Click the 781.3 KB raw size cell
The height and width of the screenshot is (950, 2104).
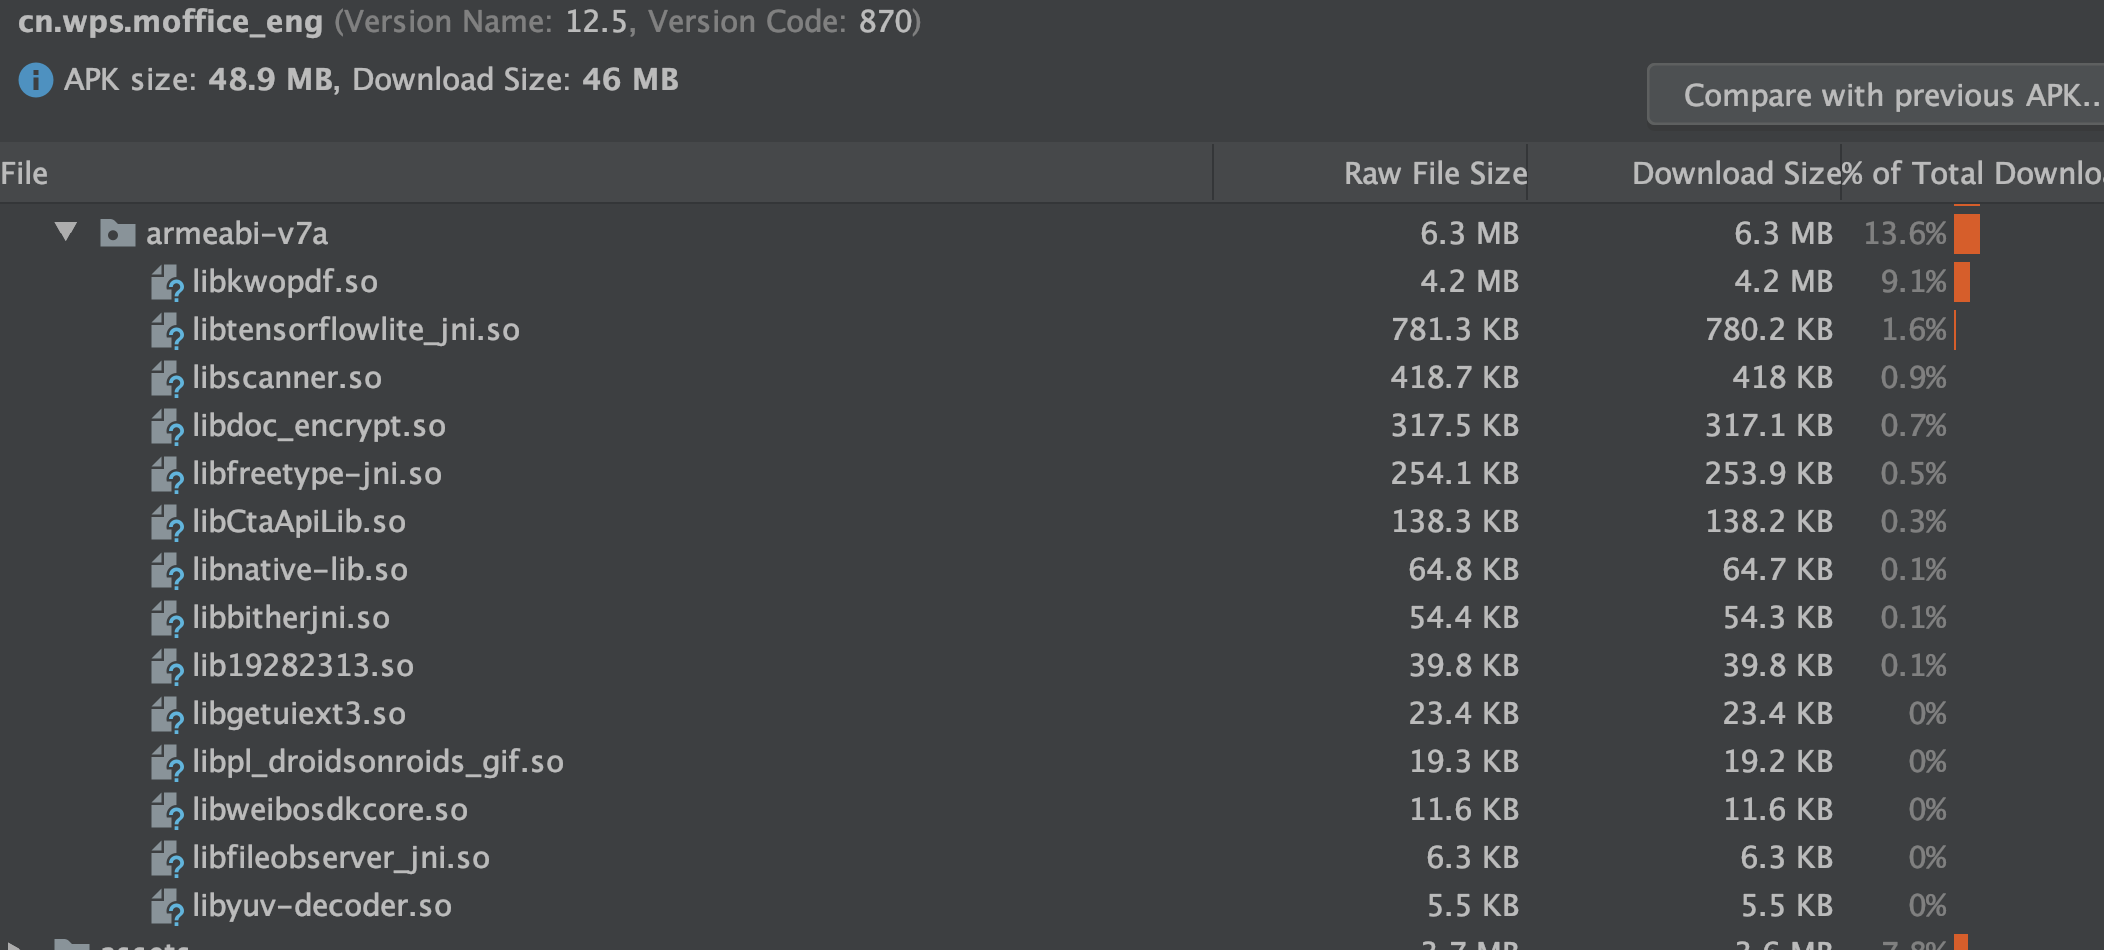coord(1455,329)
